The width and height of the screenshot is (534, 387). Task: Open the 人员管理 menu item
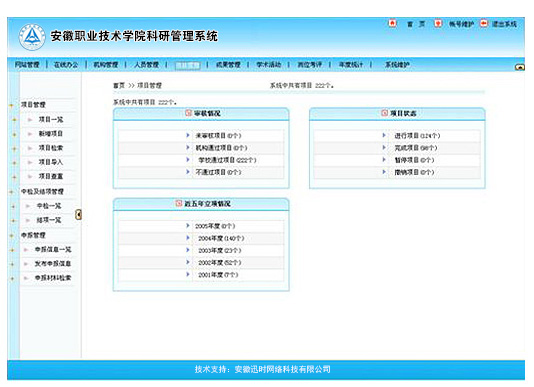pyautogui.click(x=146, y=64)
